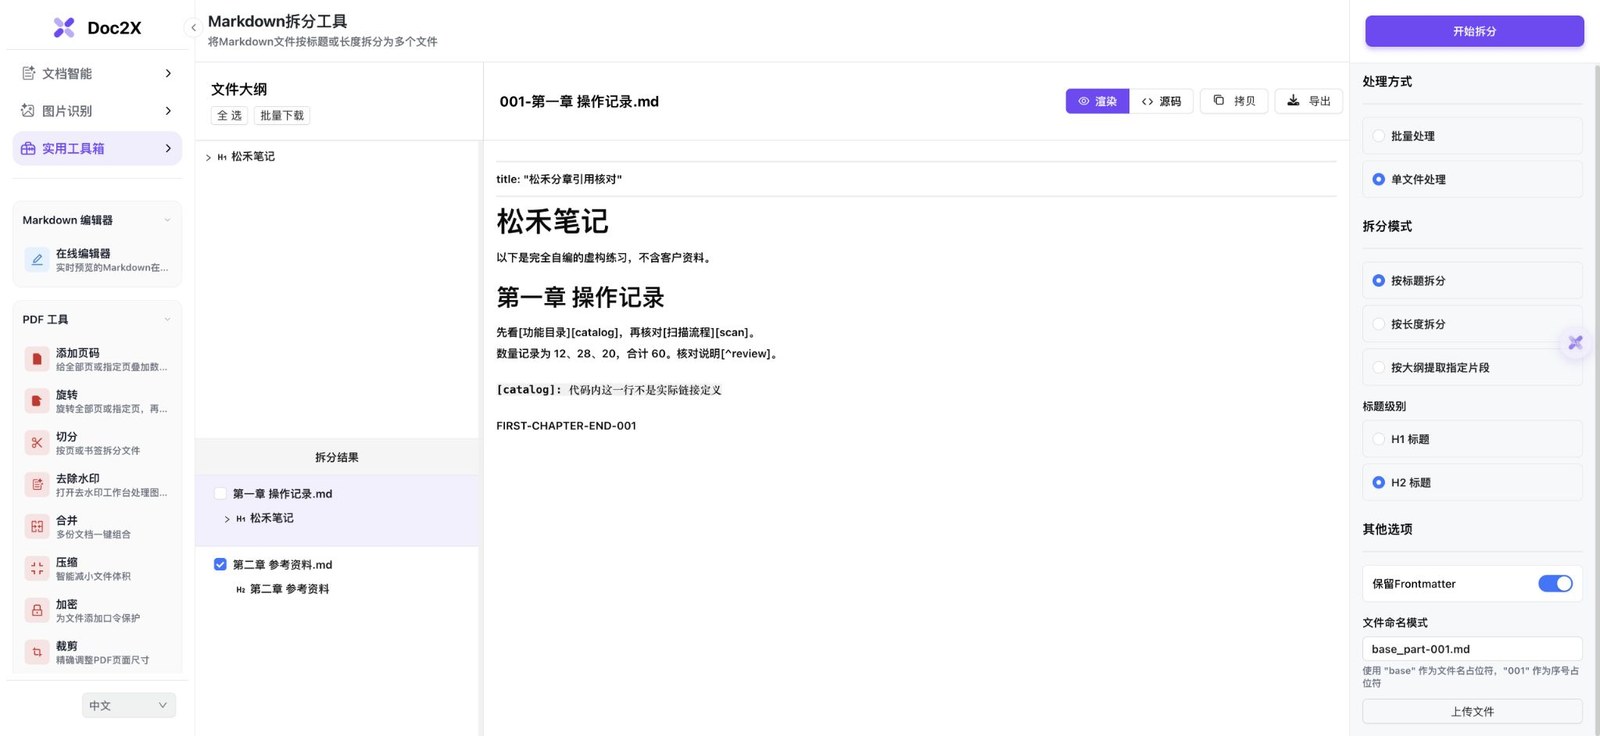Click the 图片识别 image icon

pyautogui.click(x=28, y=111)
